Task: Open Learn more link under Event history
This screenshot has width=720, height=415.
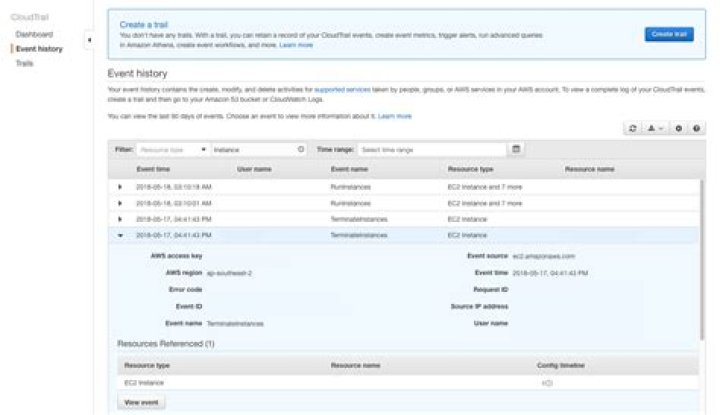Action: coord(394,116)
